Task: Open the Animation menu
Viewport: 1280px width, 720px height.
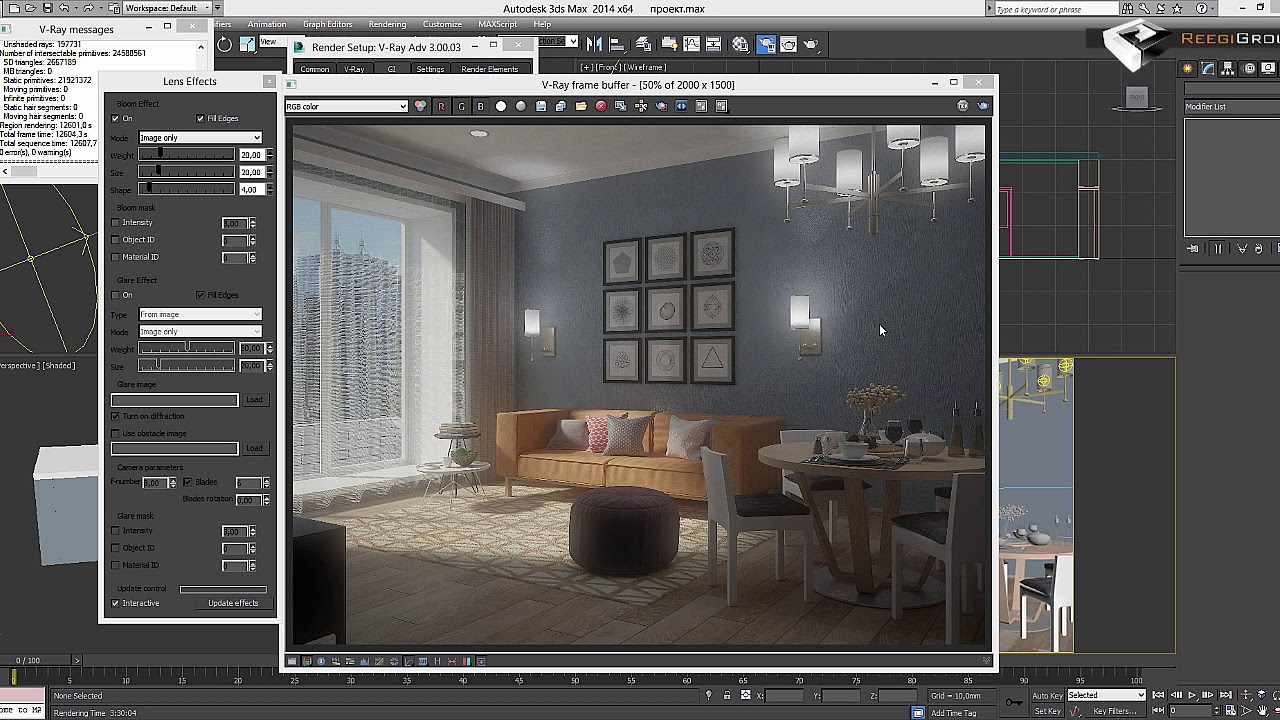Action: [267, 24]
